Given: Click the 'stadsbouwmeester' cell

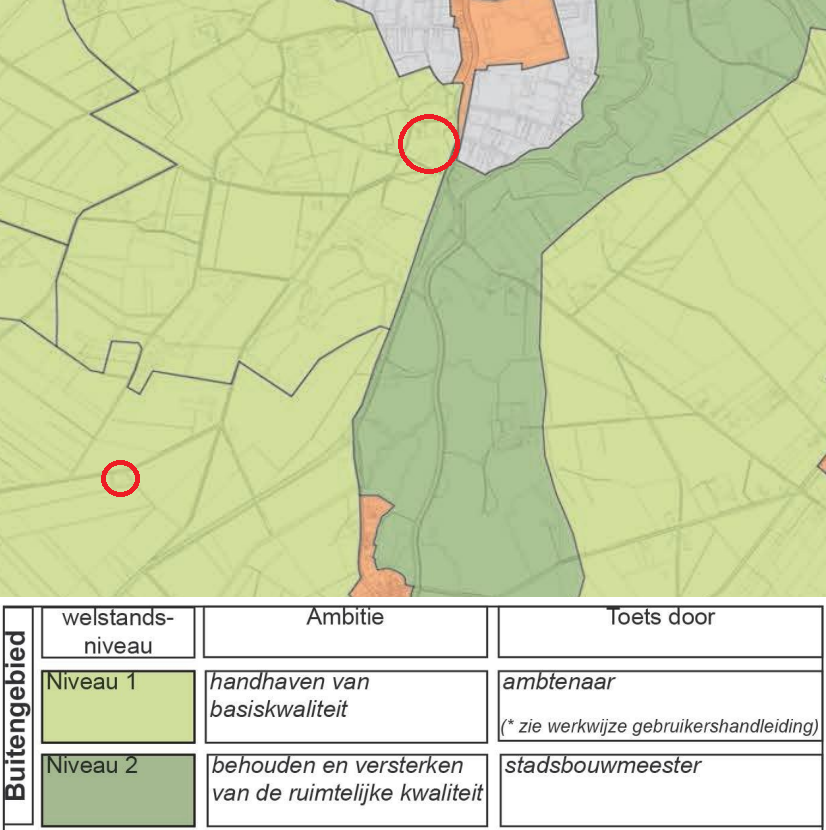Looking at the screenshot, I should [661, 790].
